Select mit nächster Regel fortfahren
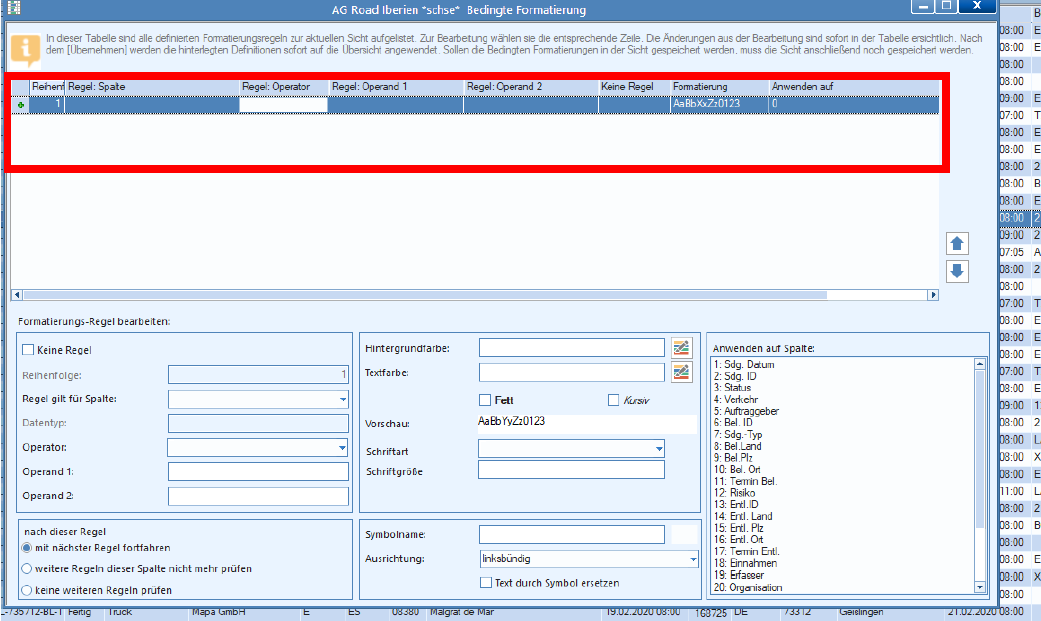Image resolution: width=1041 pixels, height=621 pixels. point(27,548)
